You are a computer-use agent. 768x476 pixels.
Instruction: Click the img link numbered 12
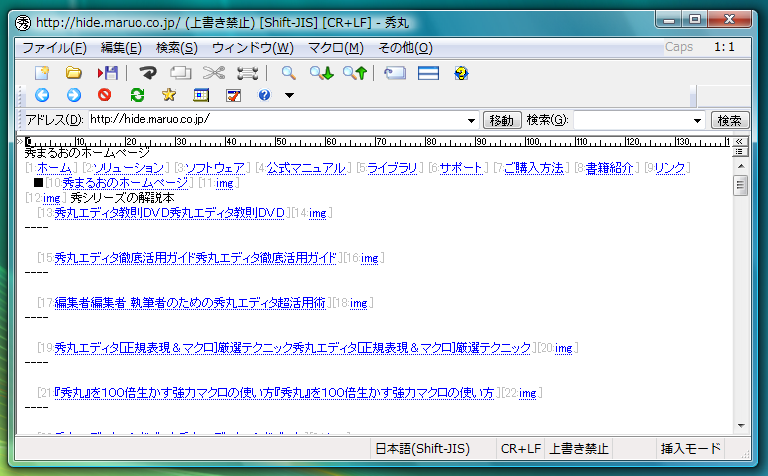coord(51,198)
